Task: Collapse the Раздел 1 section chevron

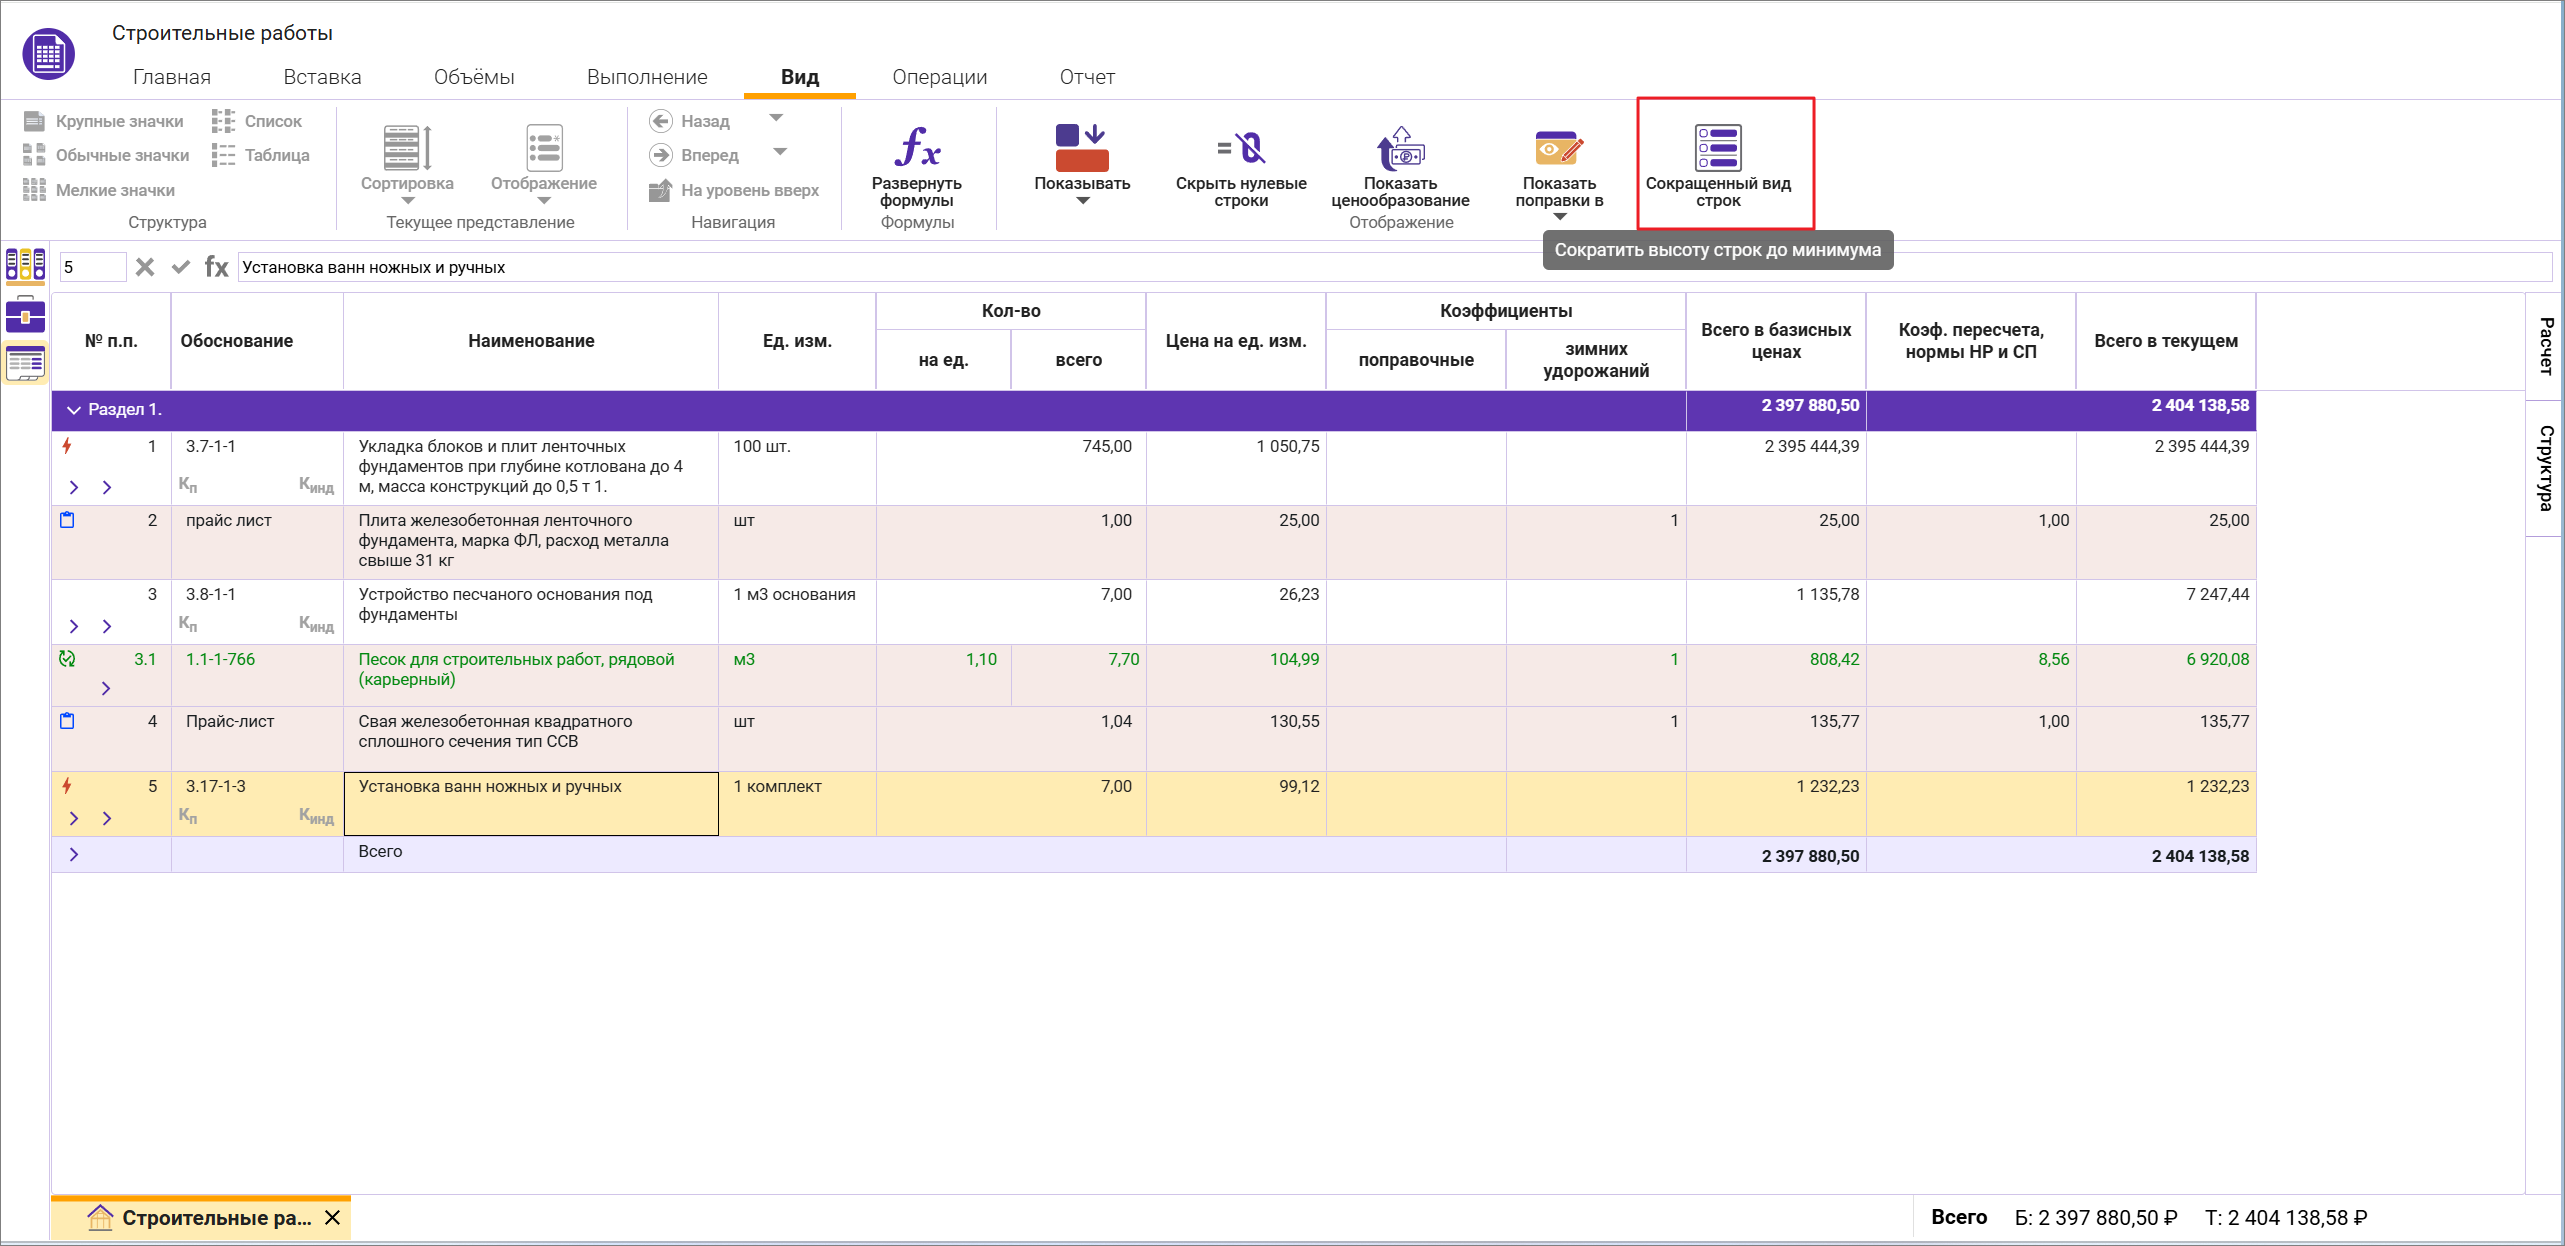Action: click(x=73, y=410)
